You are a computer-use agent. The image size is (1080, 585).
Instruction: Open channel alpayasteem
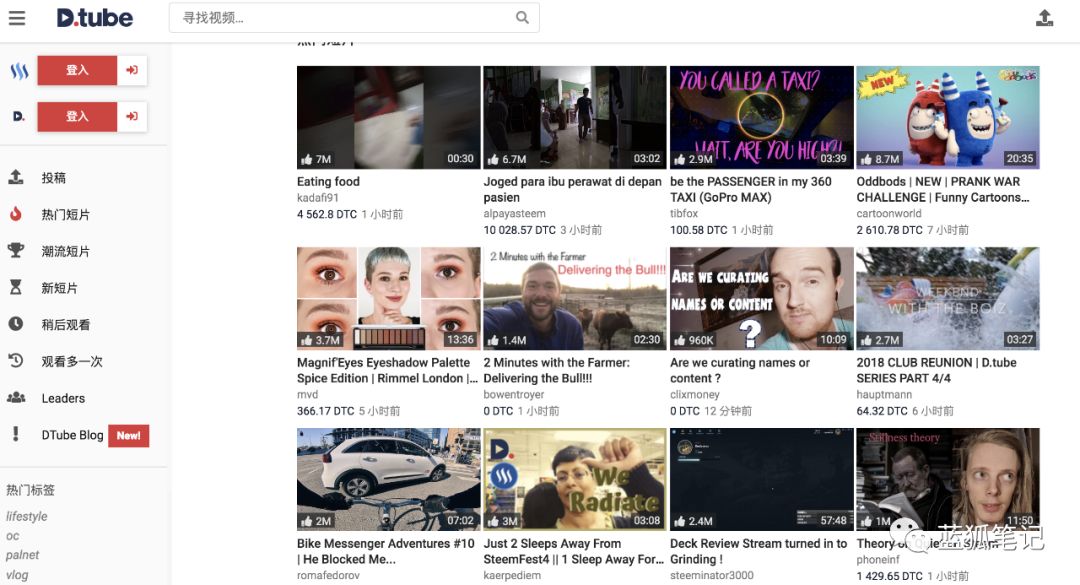click(515, 214)
